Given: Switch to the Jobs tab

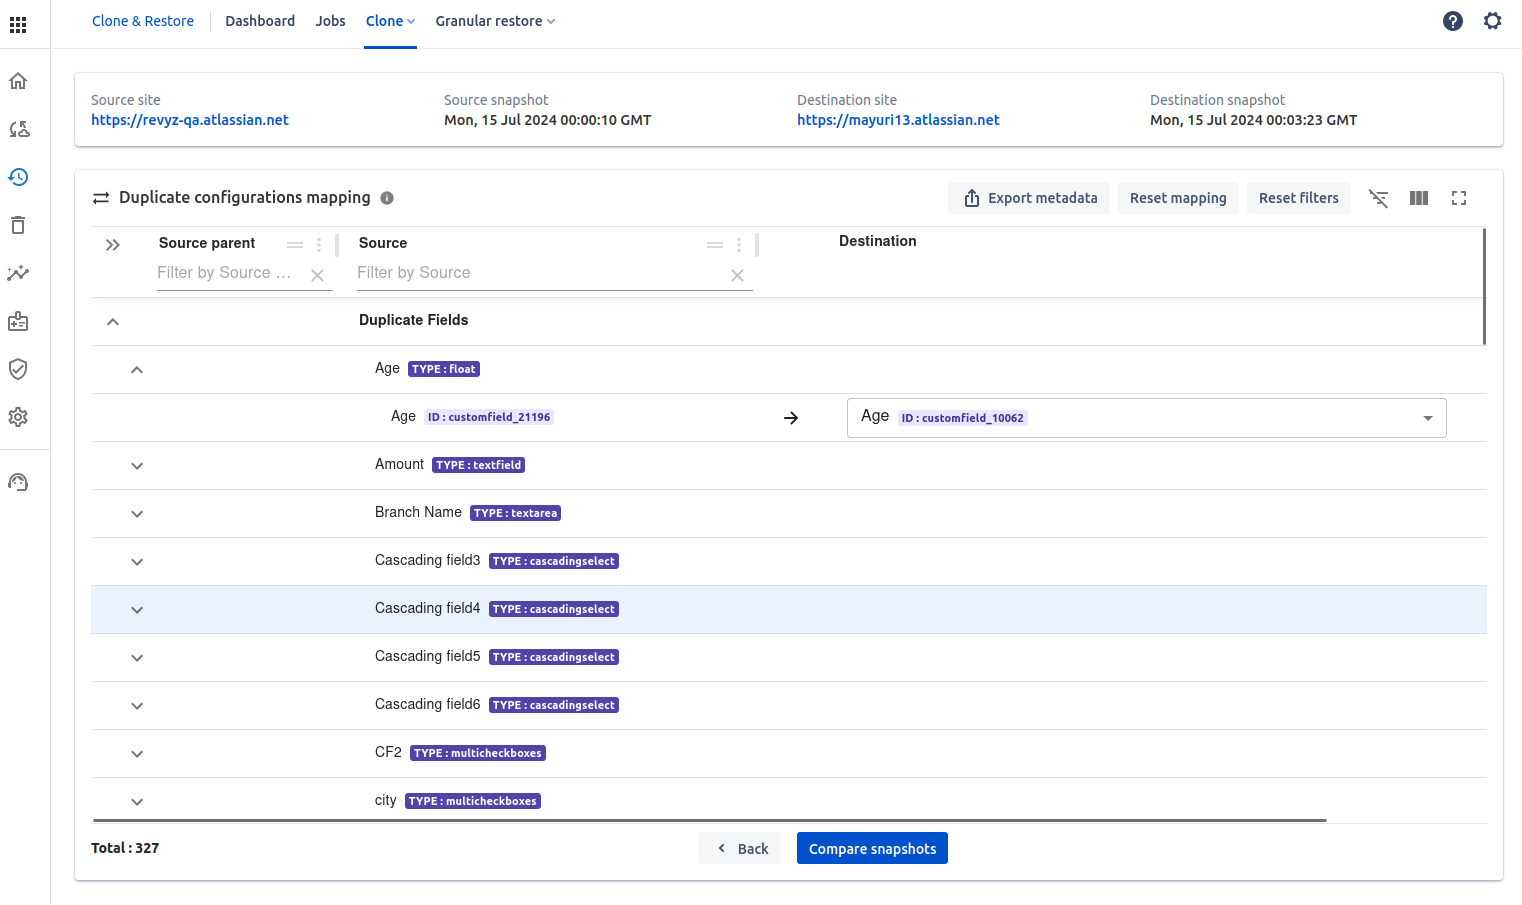Looking at the screenshot, I should tap(330, 21).
